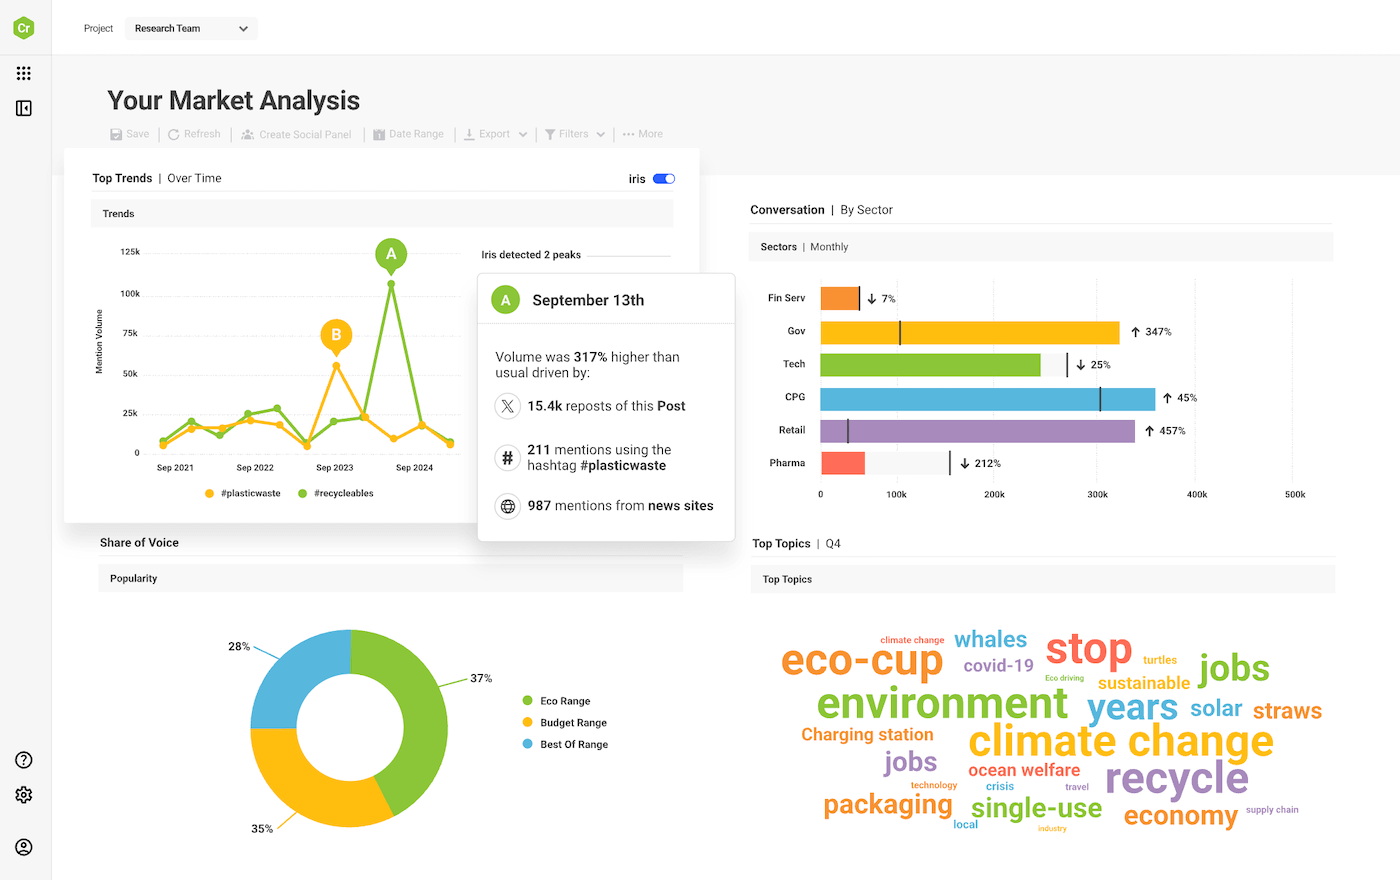The height and width of the screenshot is (880, 1400).
Task: Click the Cr logo icon
Action: pyautogui.click(x=24, y=28)
